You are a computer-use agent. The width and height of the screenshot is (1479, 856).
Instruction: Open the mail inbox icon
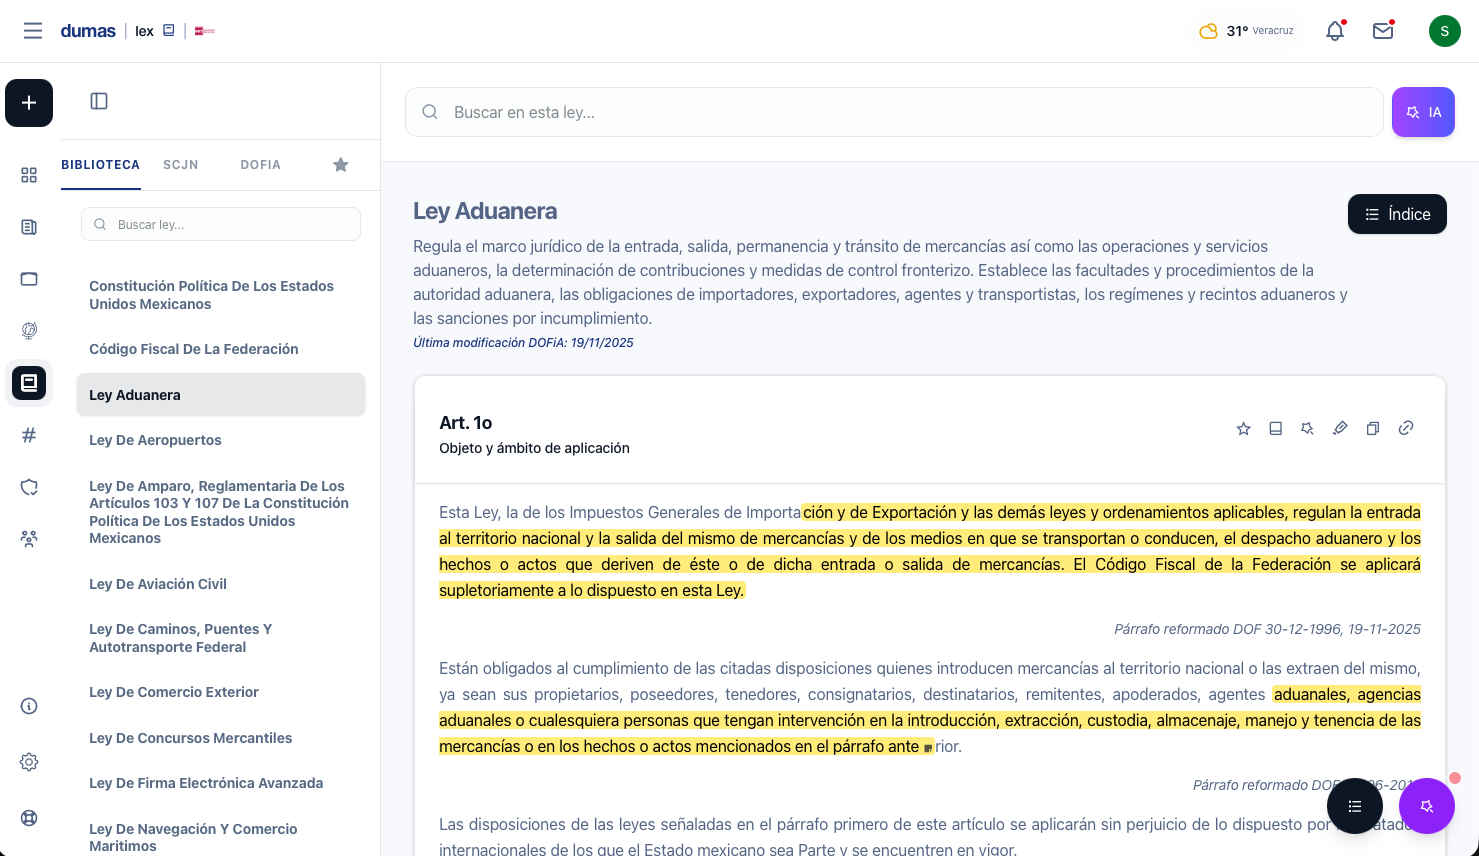point(1383,31)
